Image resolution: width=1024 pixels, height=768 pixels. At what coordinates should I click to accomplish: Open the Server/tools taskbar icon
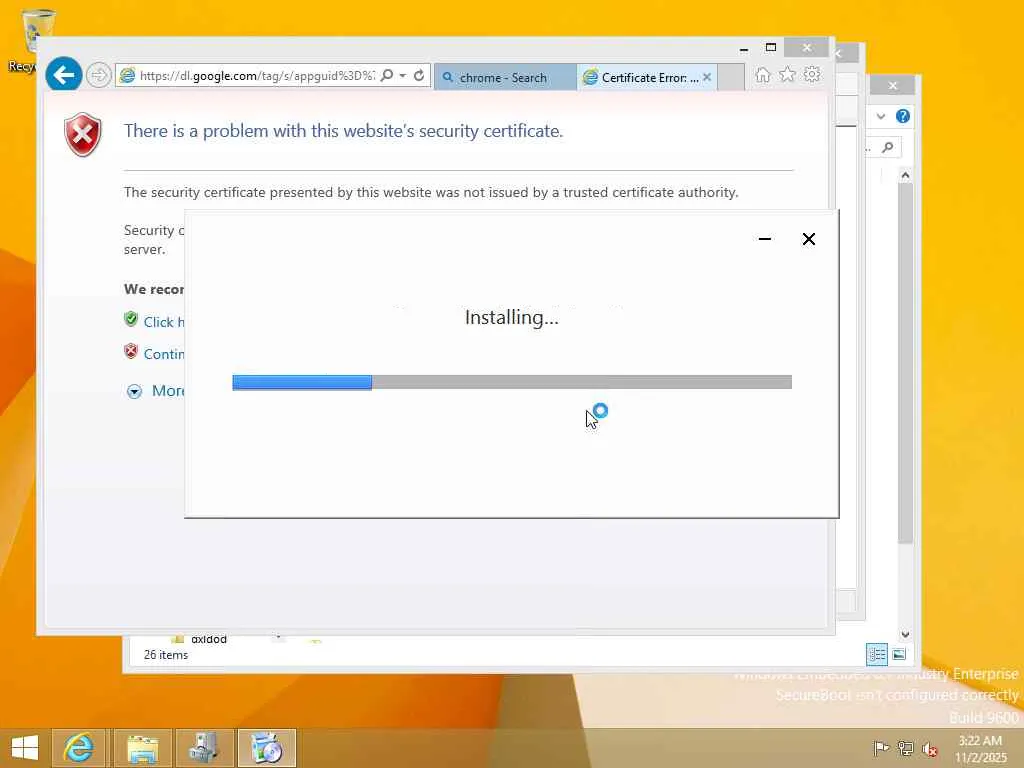(x=204, y=748)
